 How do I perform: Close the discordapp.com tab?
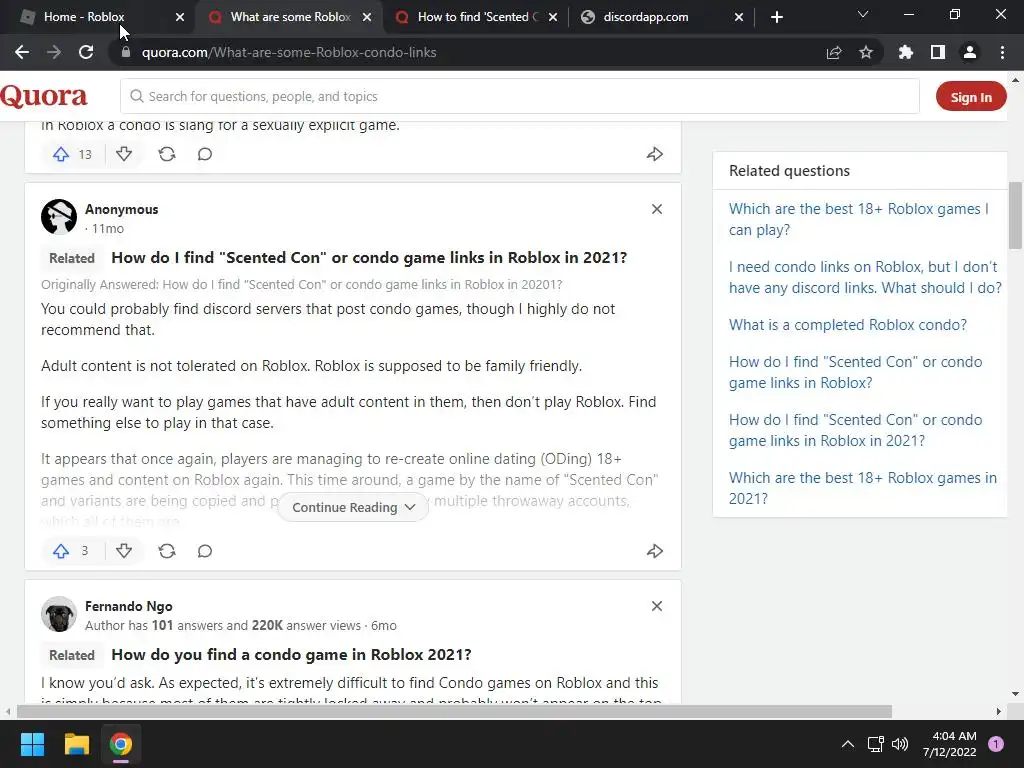739,17
